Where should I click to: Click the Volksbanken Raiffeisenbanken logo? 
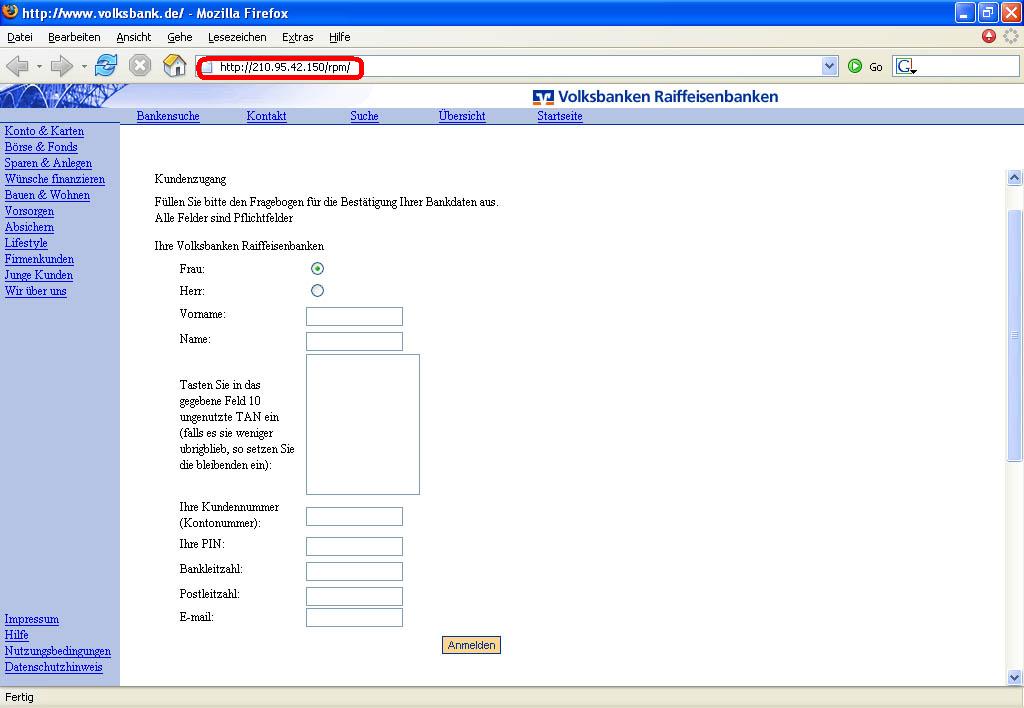click(x=655, y=97)
